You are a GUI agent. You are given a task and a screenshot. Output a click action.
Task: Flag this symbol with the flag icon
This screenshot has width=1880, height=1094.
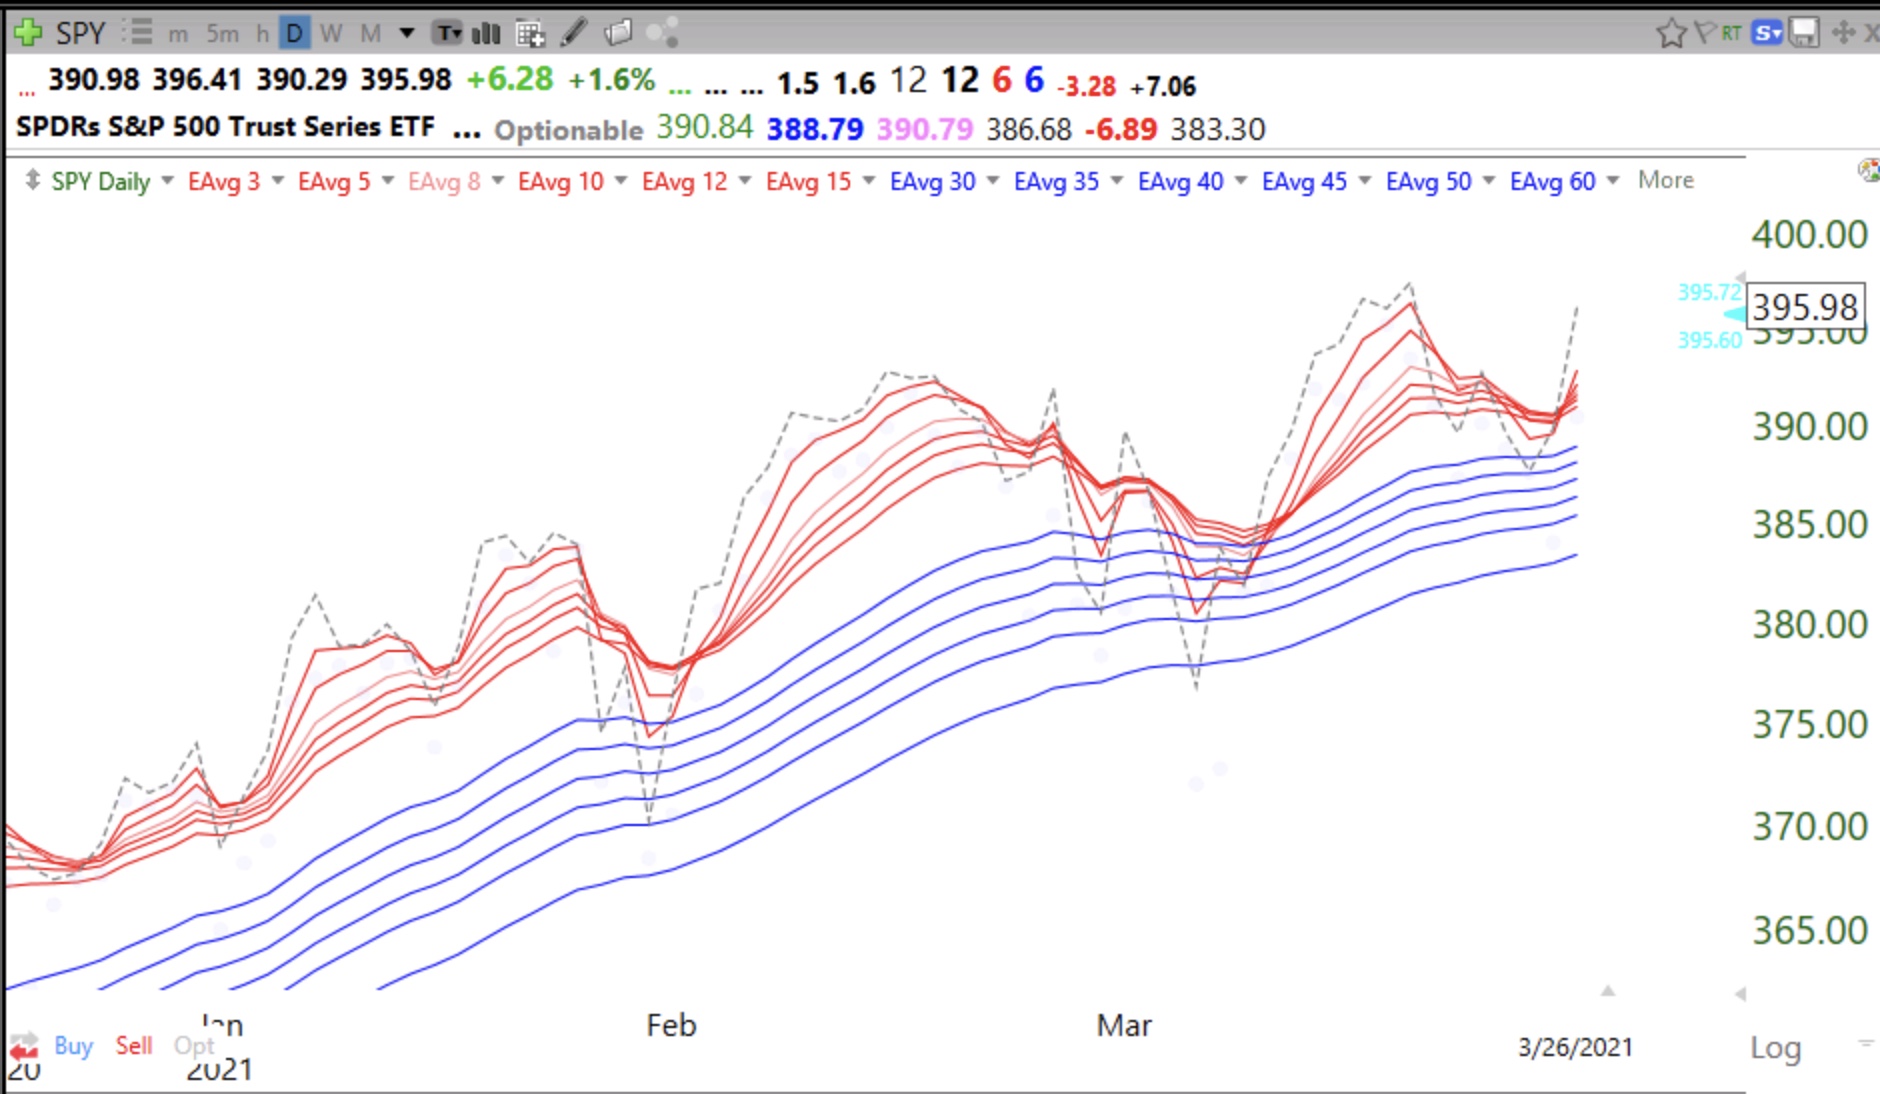click(1704, 33)
